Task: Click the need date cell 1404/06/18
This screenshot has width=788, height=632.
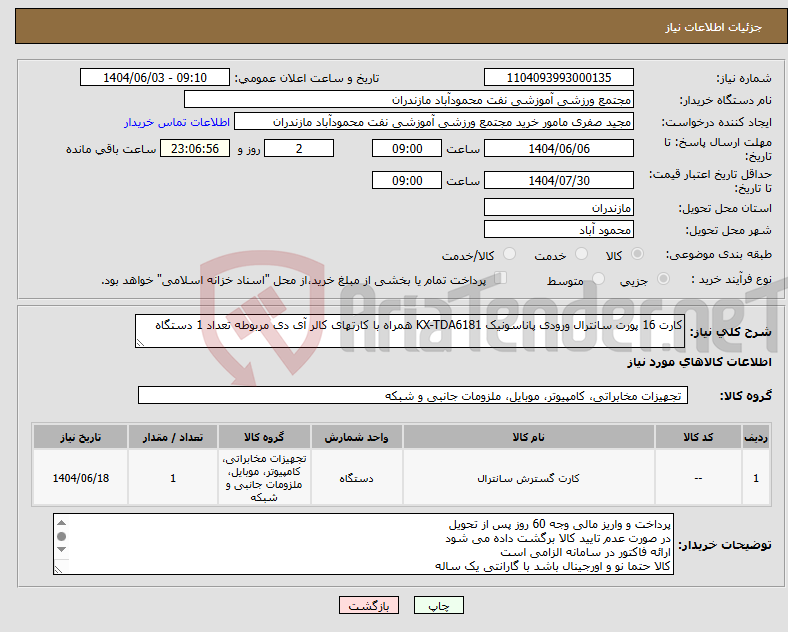Action: pos(80,477)
